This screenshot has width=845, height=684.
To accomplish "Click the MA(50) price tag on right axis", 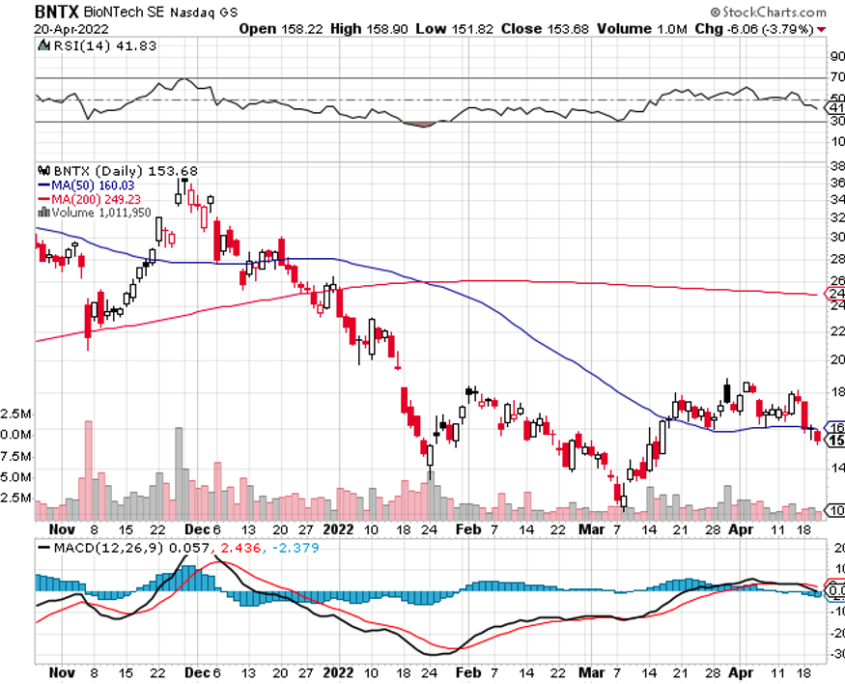I will pos(835,428).
